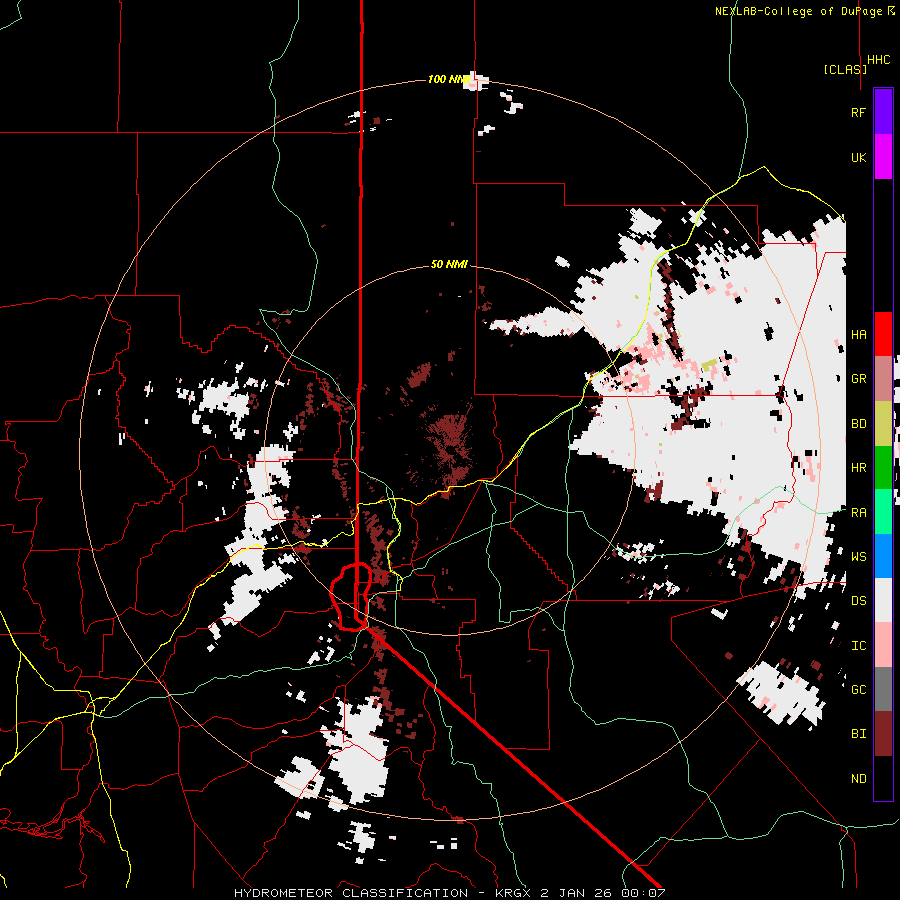Click the RF legend label
The width and height of the screenshot is (900, 900).
click(x=858, y=112)
